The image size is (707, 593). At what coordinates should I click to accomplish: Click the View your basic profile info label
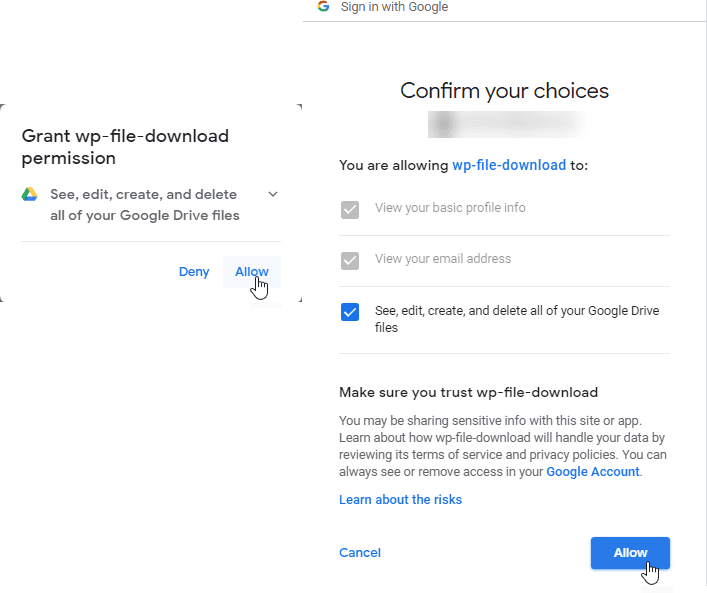[450, 208]
